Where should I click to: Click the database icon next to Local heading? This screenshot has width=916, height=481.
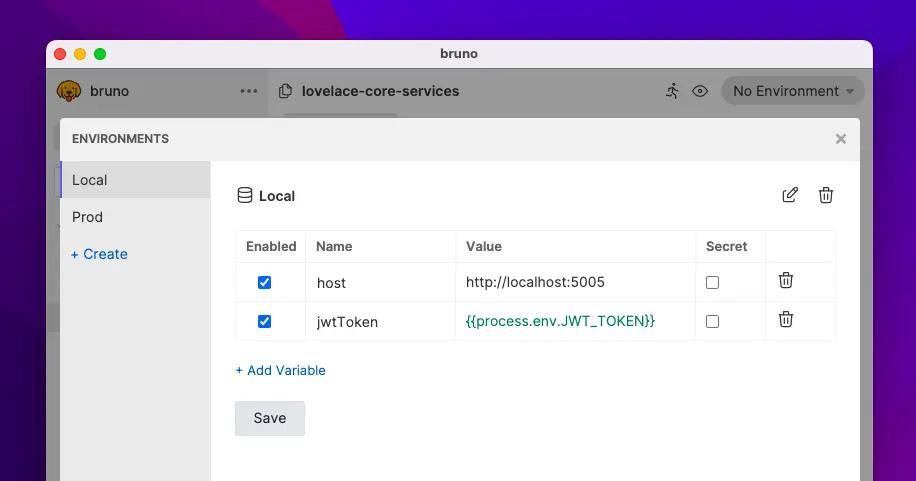(x=245, y=195)
